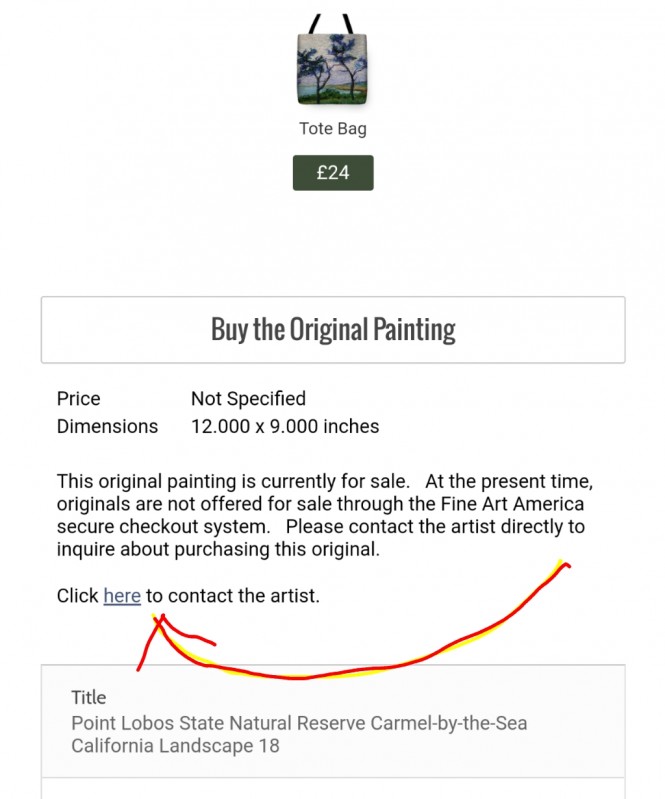Click the 'Not Specified' price value
The height and width of the screenshot is (799, 665).
(x=248, y=398)
